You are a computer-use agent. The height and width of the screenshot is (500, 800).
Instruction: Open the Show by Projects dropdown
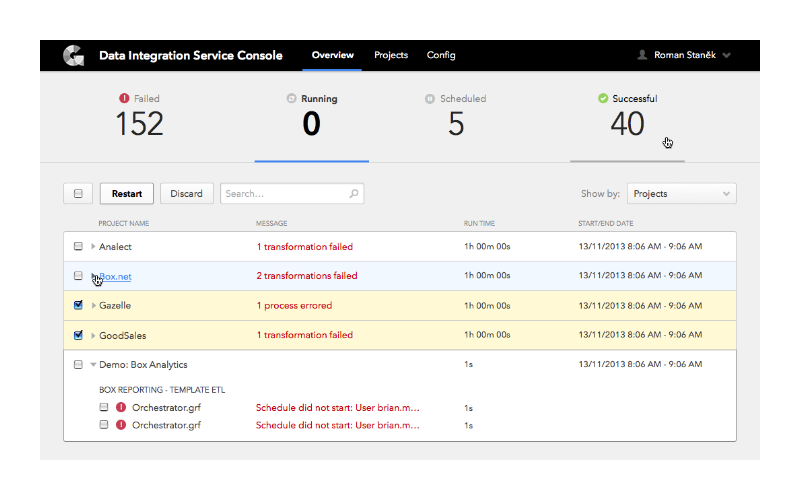pyautogui.click(x=682, y=193)
